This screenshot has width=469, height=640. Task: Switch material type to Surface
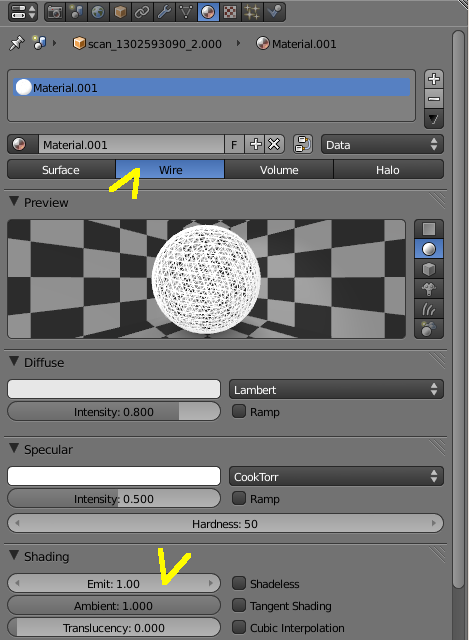(x=61, y=169)
